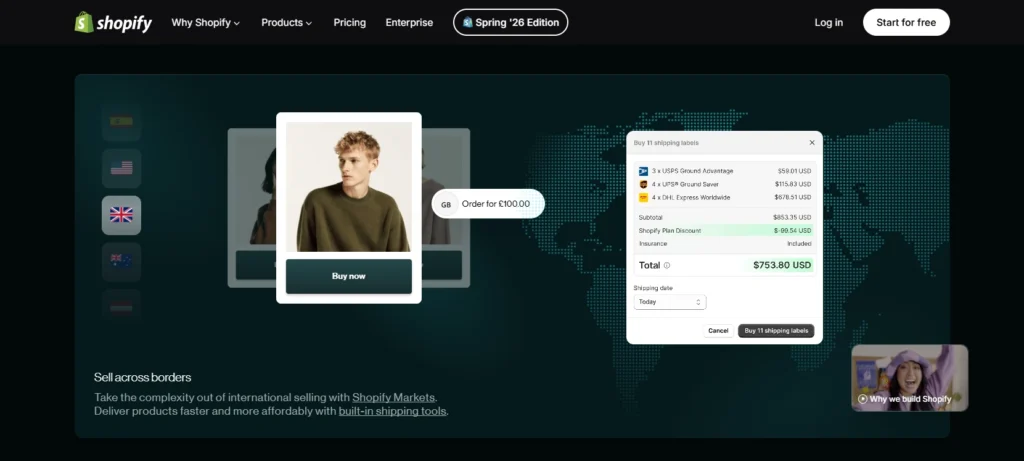This screenshot has height=461, width=1024.
Task: Click the Buy now button
Action: click(349, 276)
